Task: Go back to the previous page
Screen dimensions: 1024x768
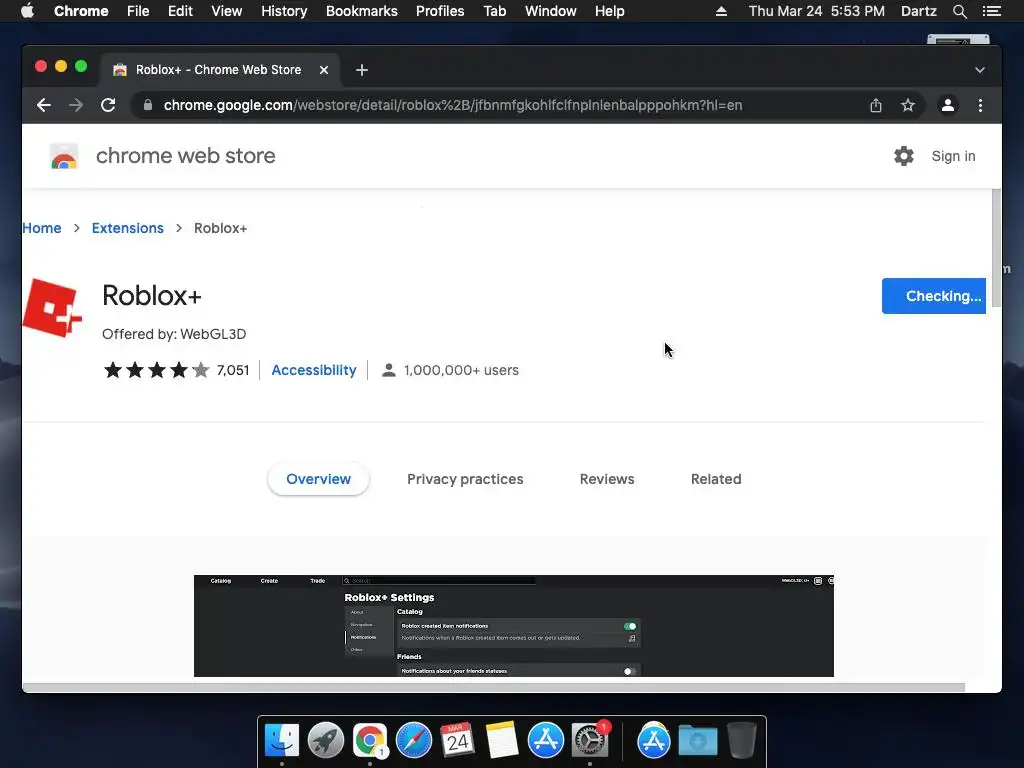Action: pyautogui.click(x=44, y=105)
